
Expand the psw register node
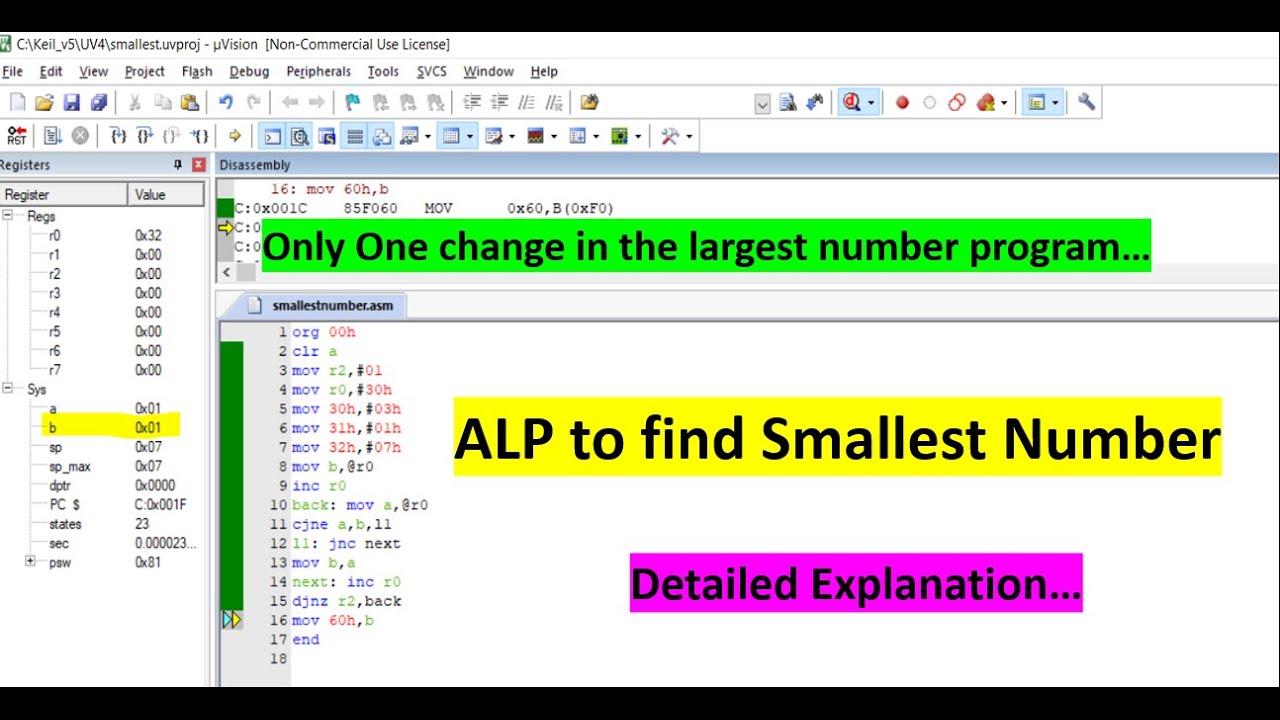(x=30, y=562)
